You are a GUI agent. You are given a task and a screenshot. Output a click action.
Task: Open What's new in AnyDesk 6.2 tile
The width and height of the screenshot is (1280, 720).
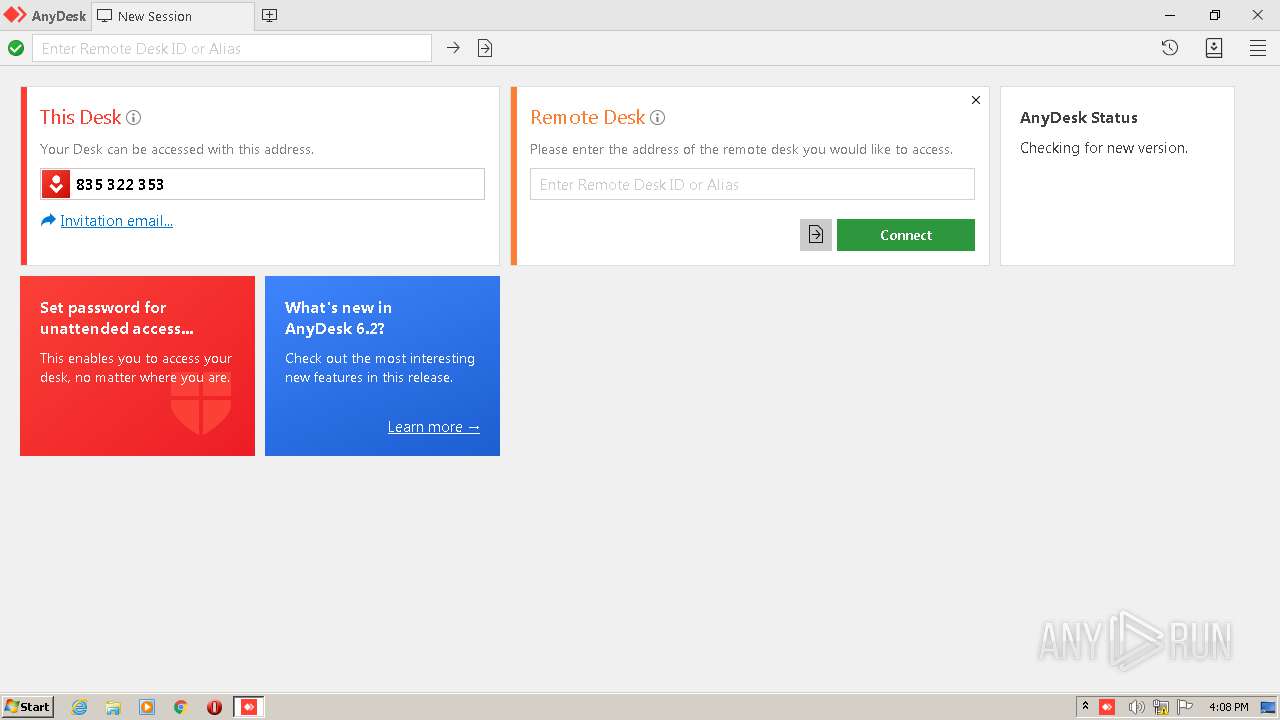[x=382, y=366]
